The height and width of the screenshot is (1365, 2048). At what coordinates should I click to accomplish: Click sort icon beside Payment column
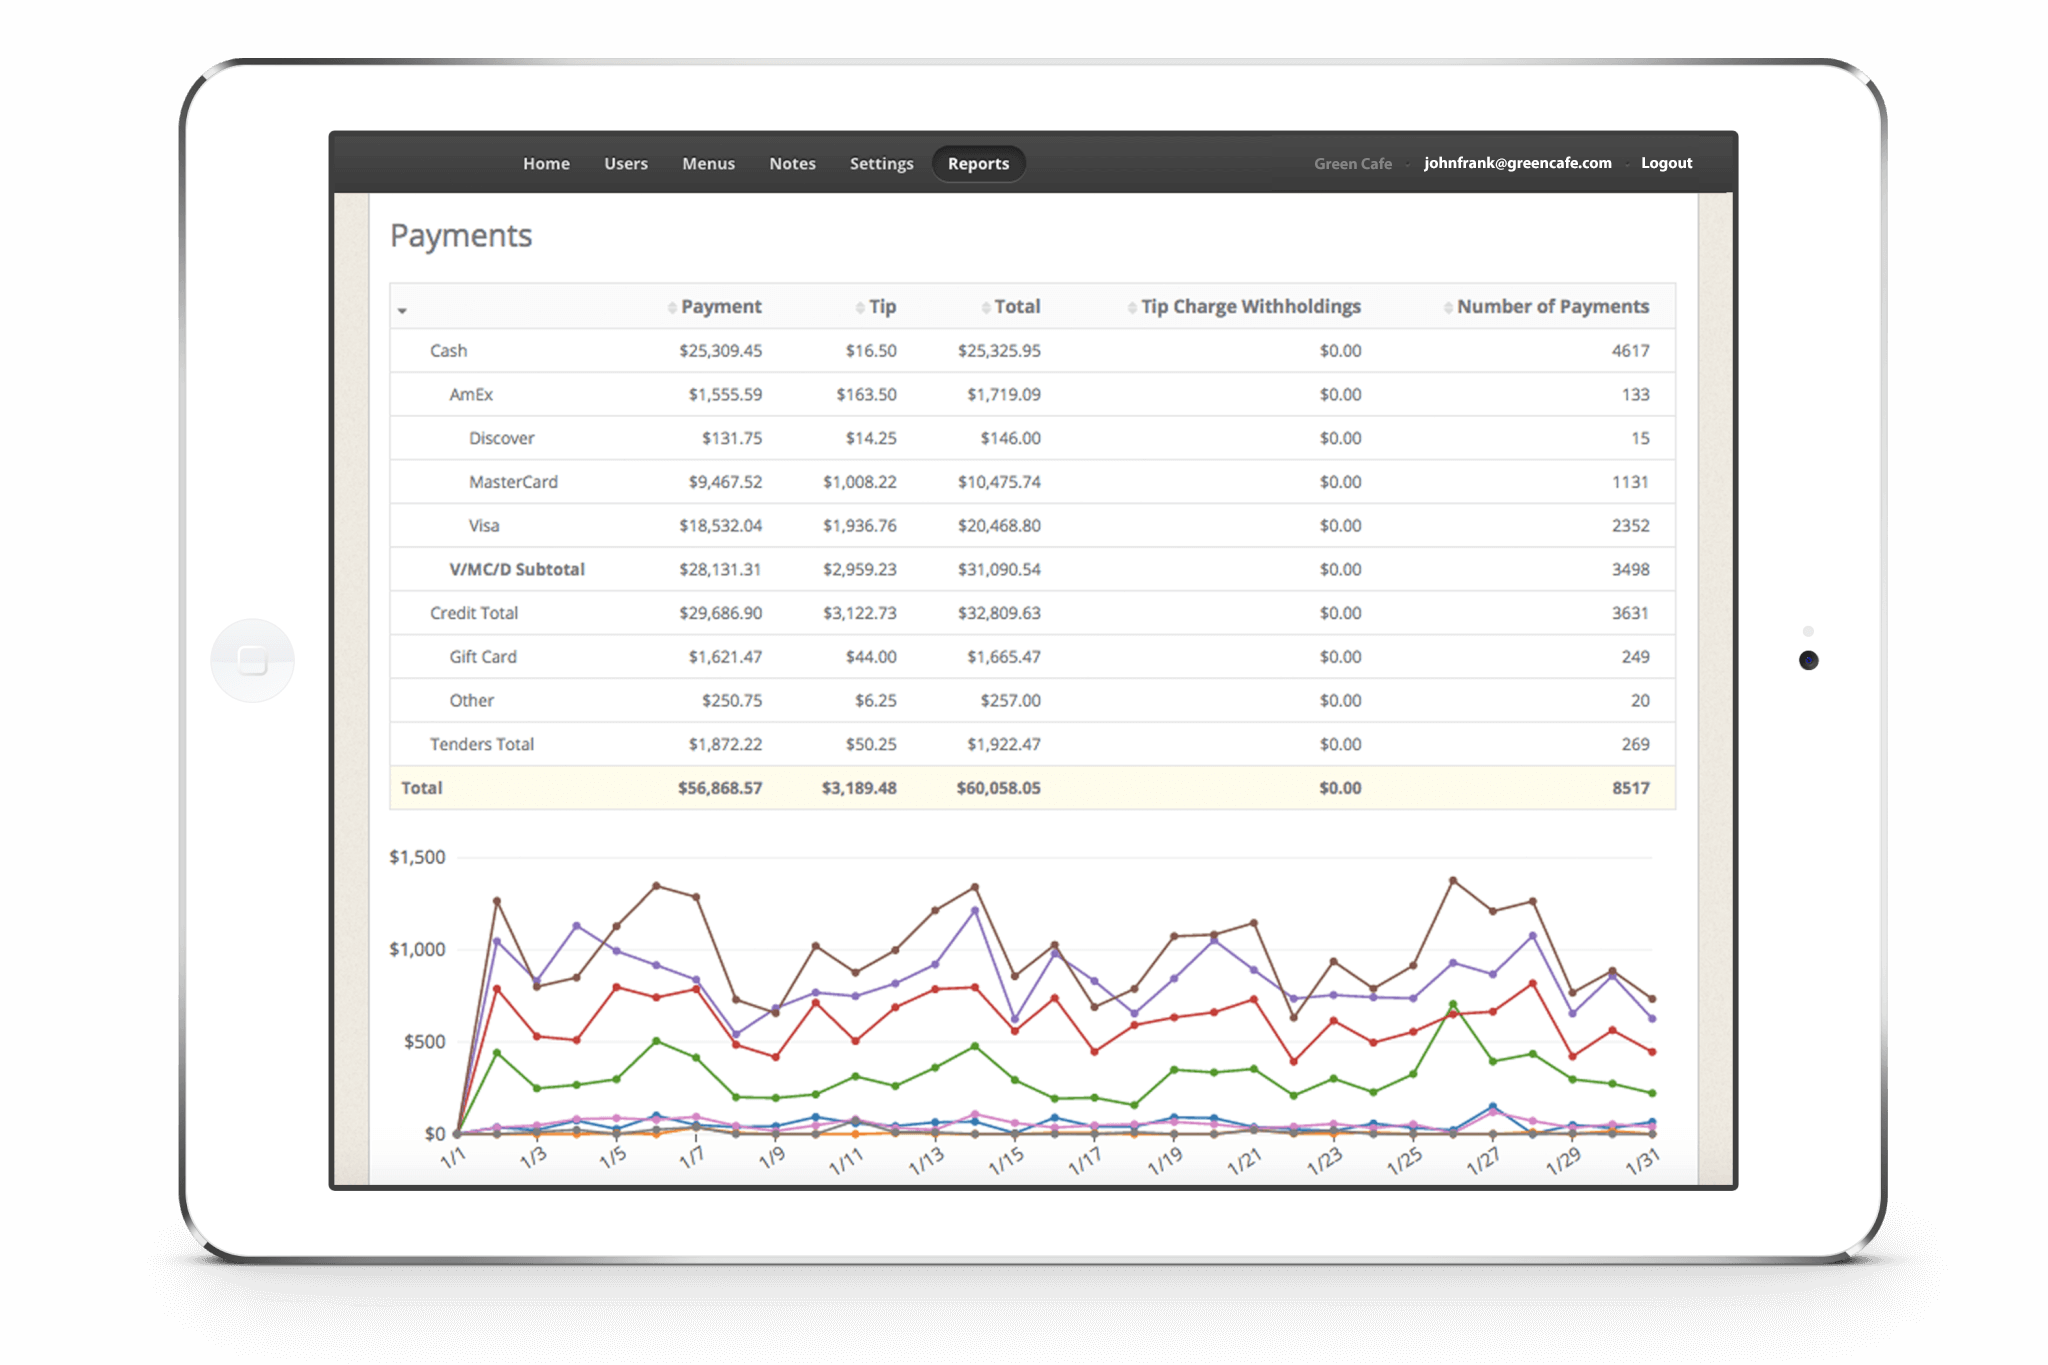672,308
